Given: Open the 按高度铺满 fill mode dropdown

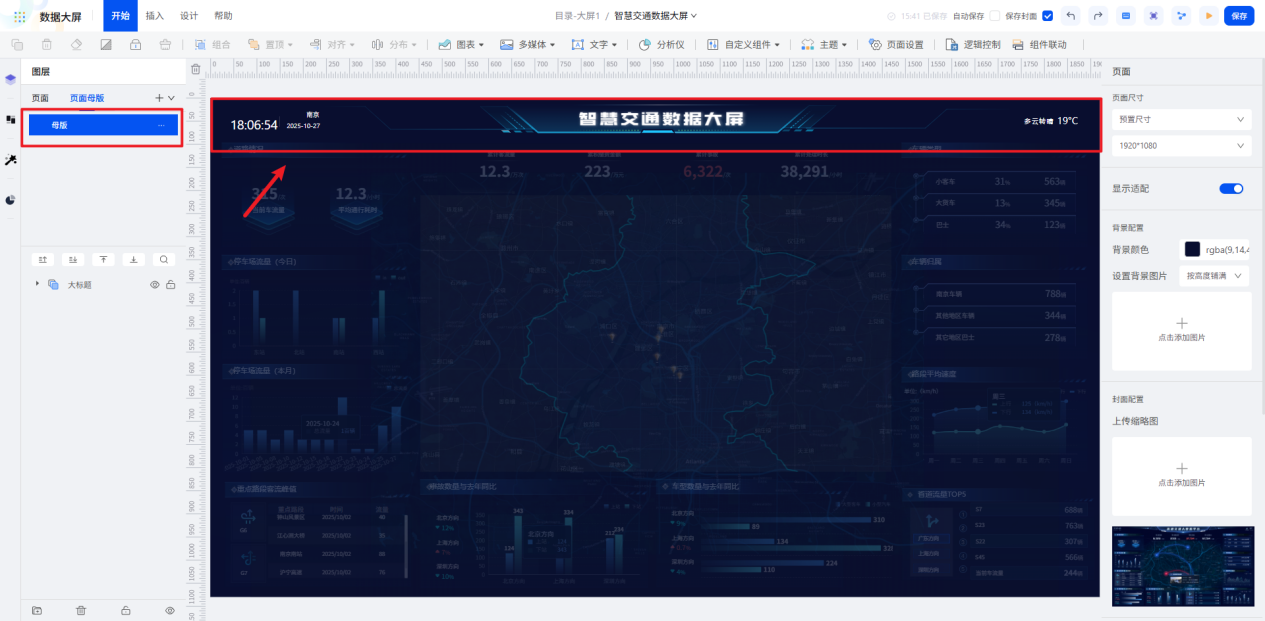Looking at the screenshot, I should [1215, 275].
